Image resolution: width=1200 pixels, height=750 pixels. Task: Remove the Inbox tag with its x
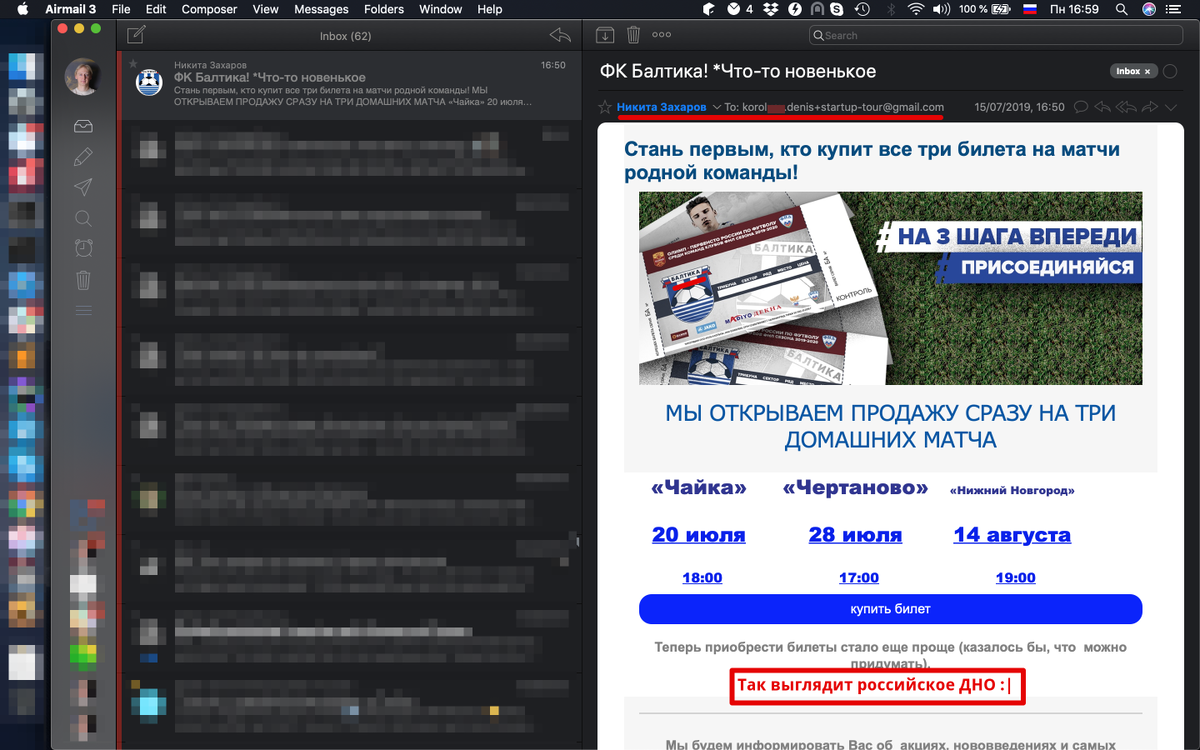(1148, 72)
